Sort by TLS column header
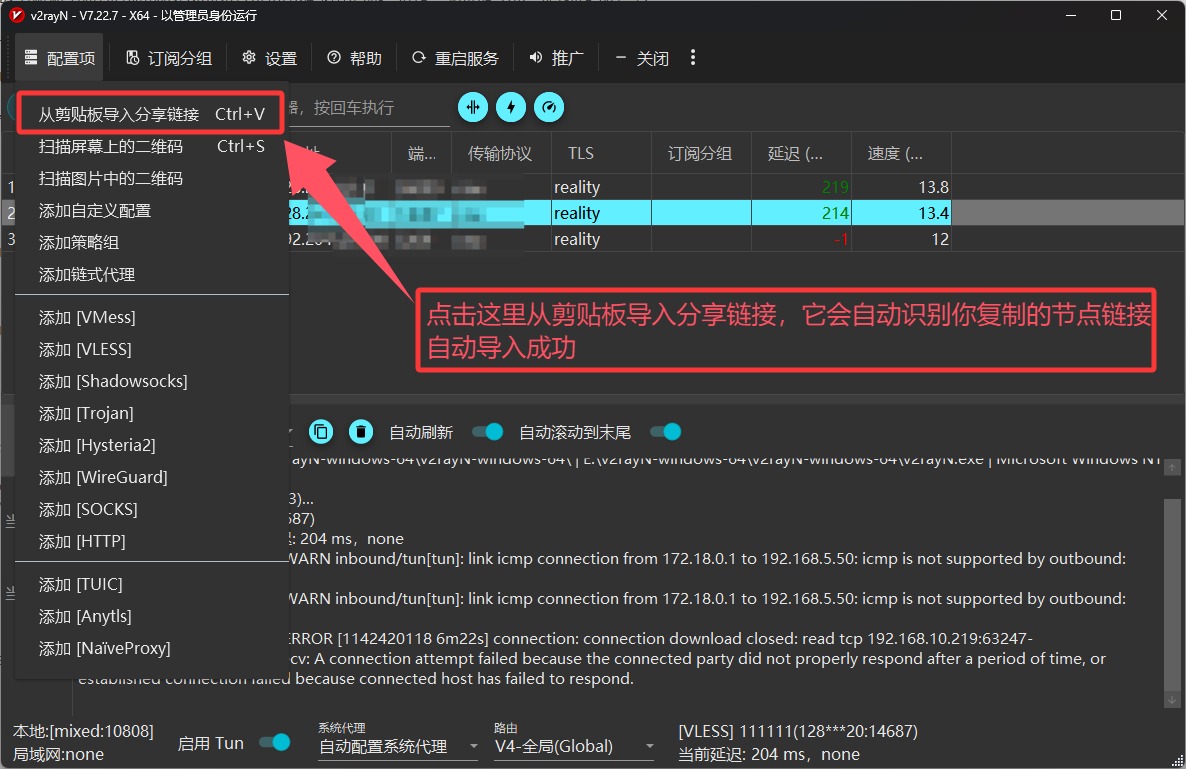Viewport: 1186px width, 769px height. click(601, 153)
